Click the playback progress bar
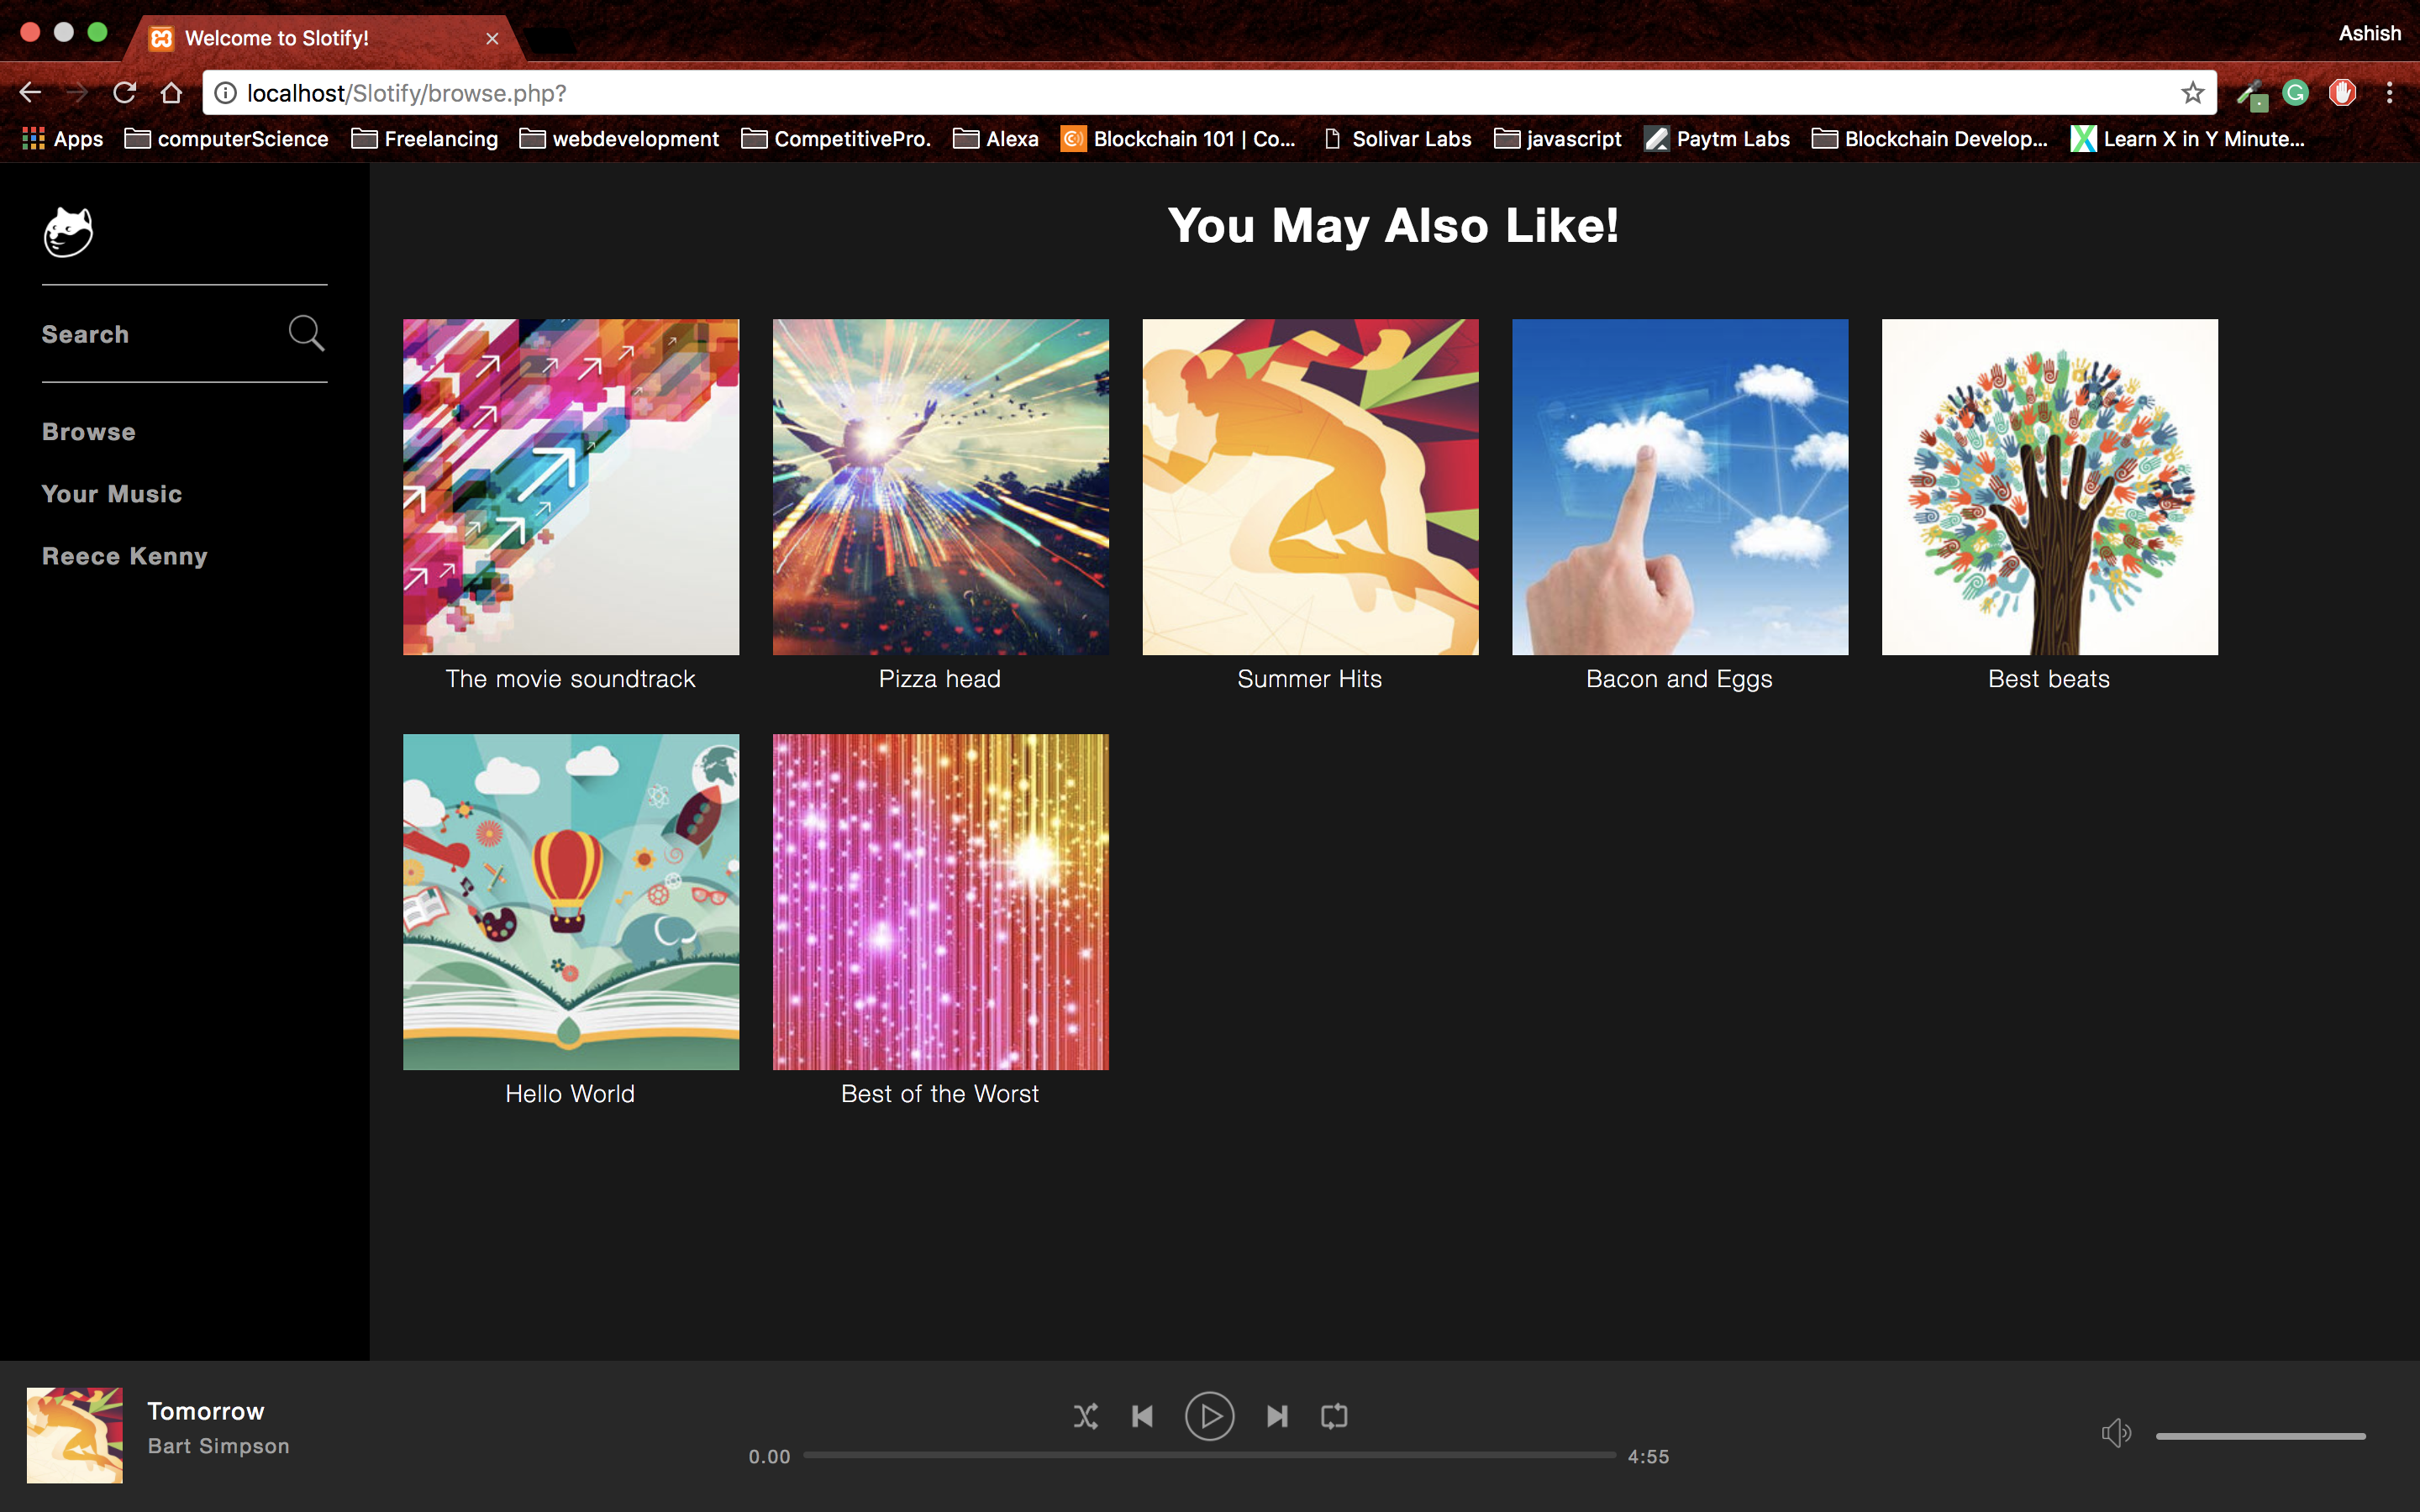The image size is (2420, 1512). (x=1209, y=1455)
